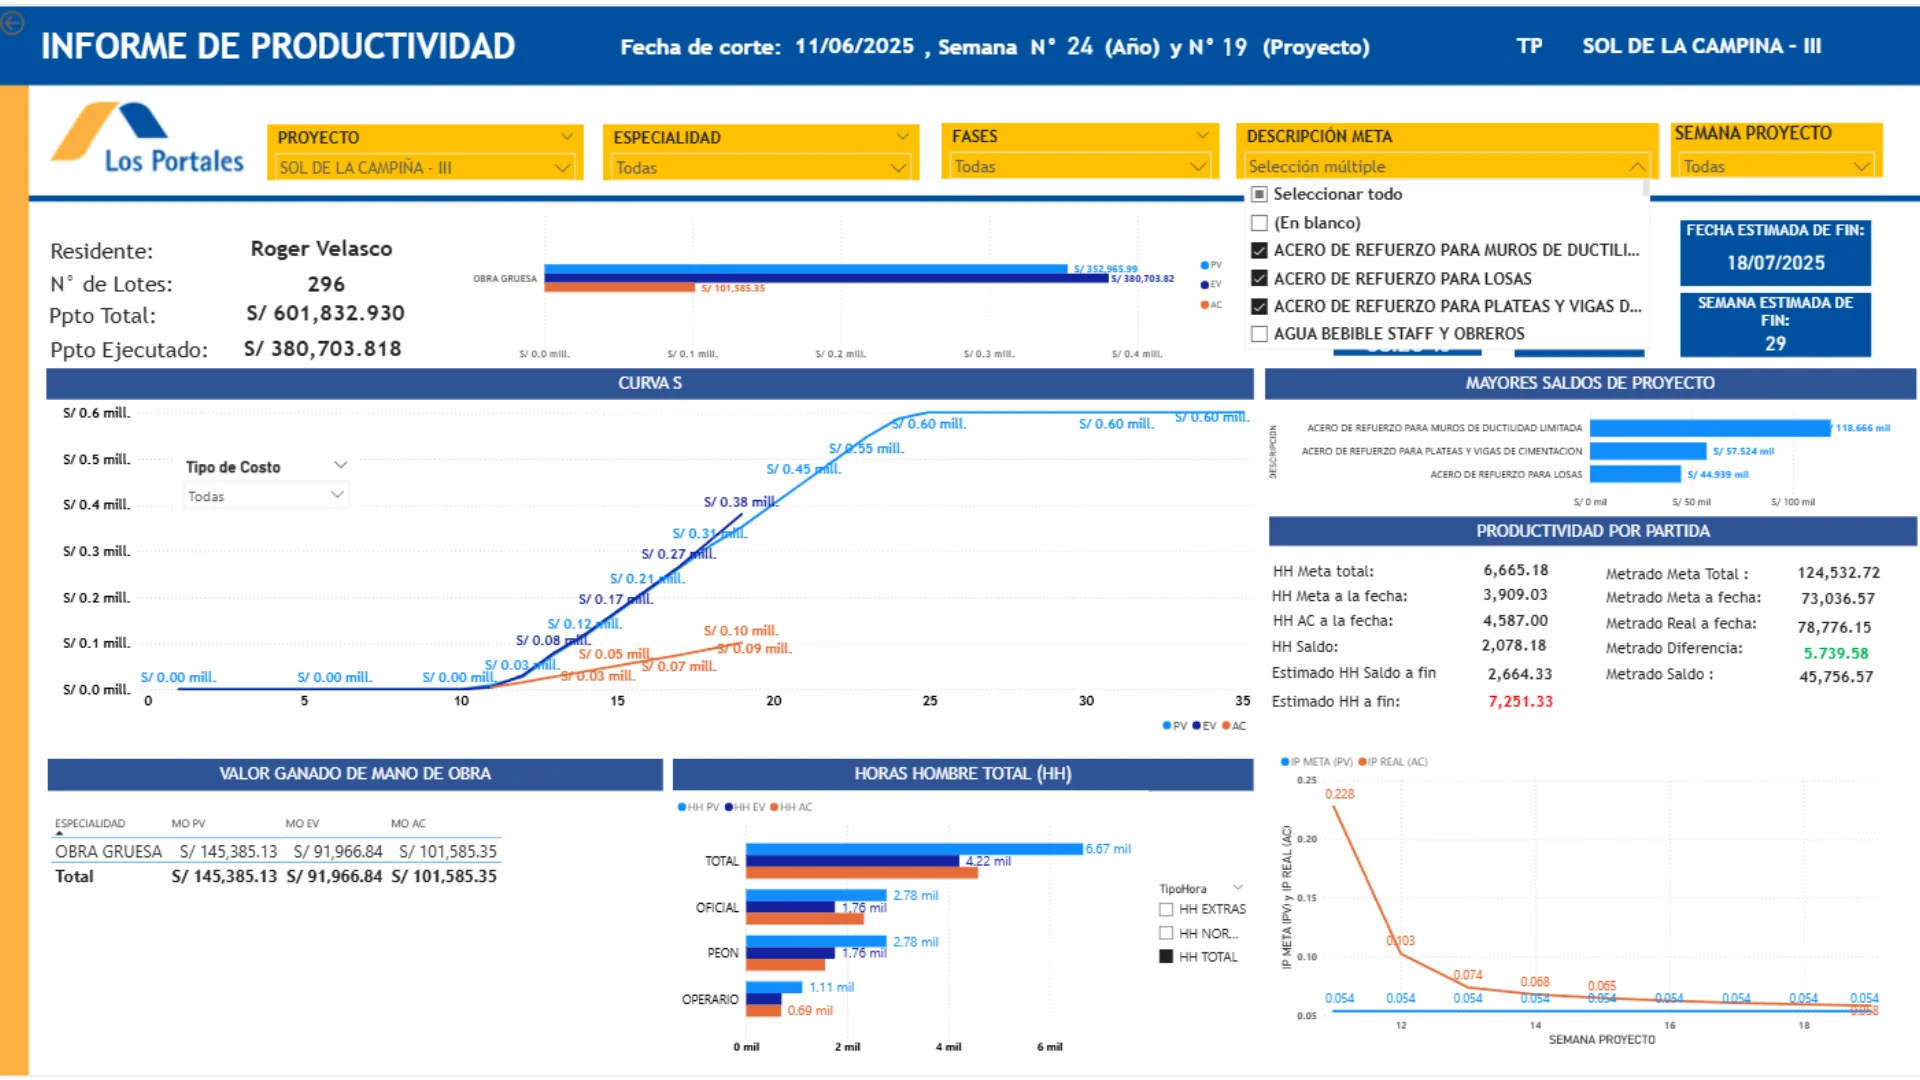Click the IP META (PV) legend marker
Screen dimensions: 1920x1080
(x=1285, y=762)
